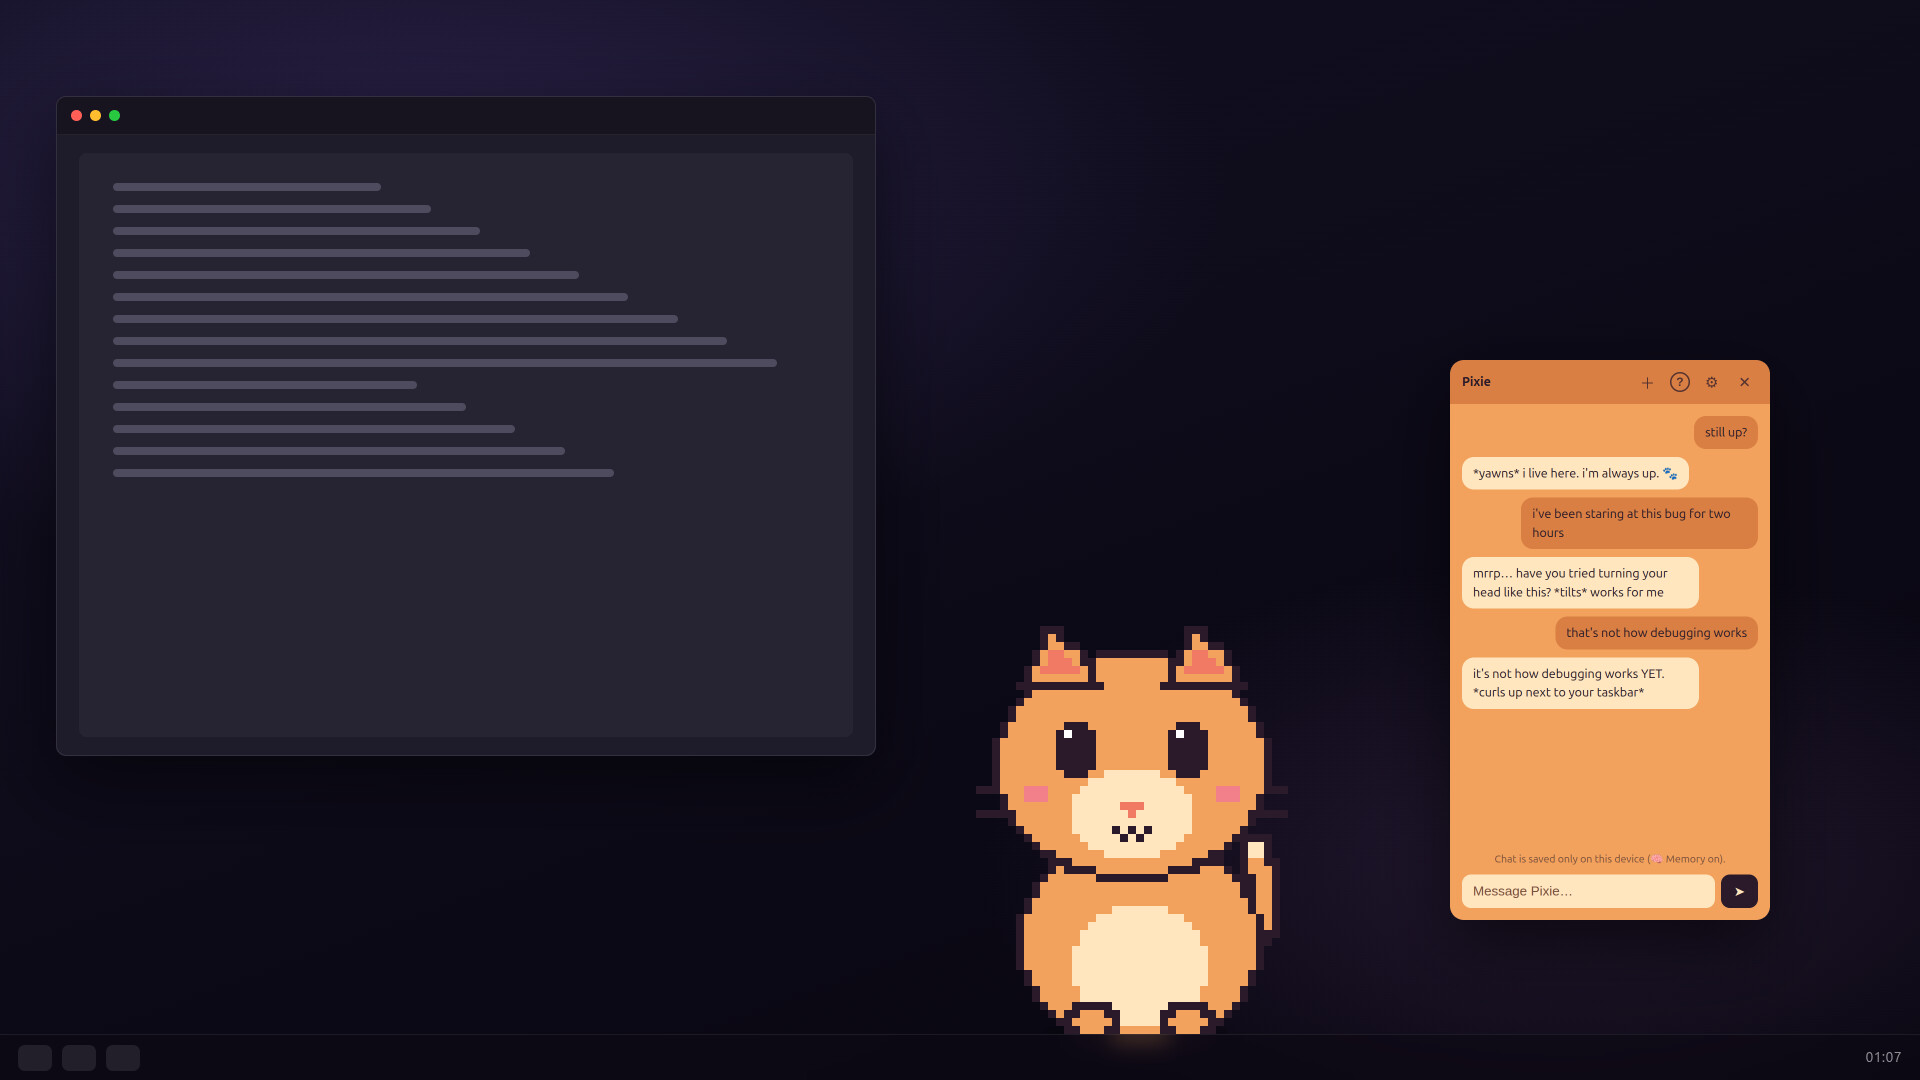Click the Pixie title in chat header
1920x1080 pixels.
click(1476, 382)
